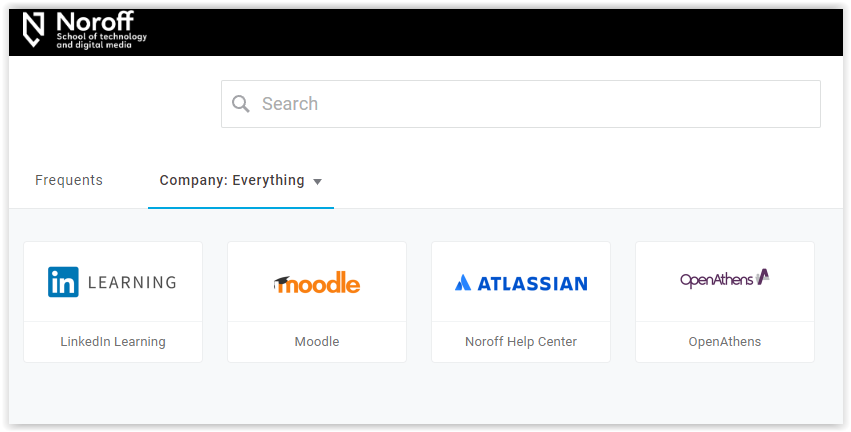851x432 pixels.
Task: Click the purple OpenAthens "A" emblem
Action: tap(763, 277)
